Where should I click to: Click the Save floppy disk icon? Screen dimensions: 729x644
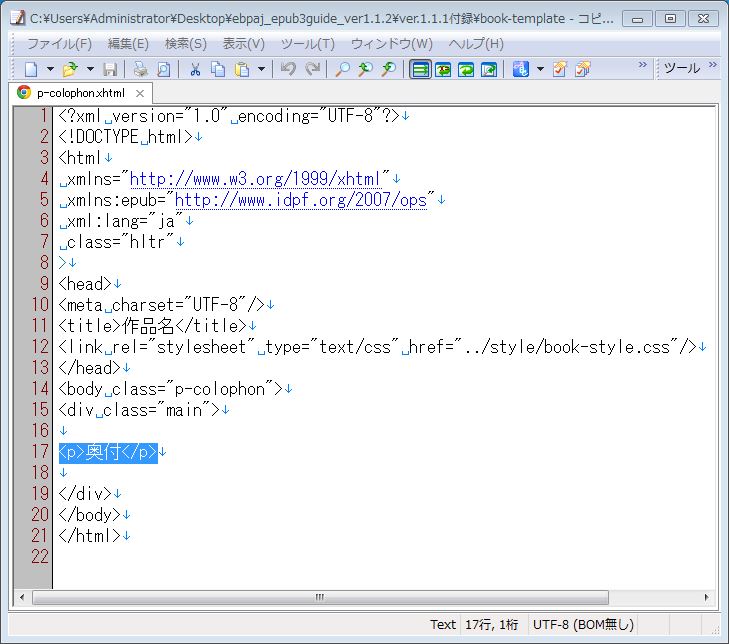point(110,69)
